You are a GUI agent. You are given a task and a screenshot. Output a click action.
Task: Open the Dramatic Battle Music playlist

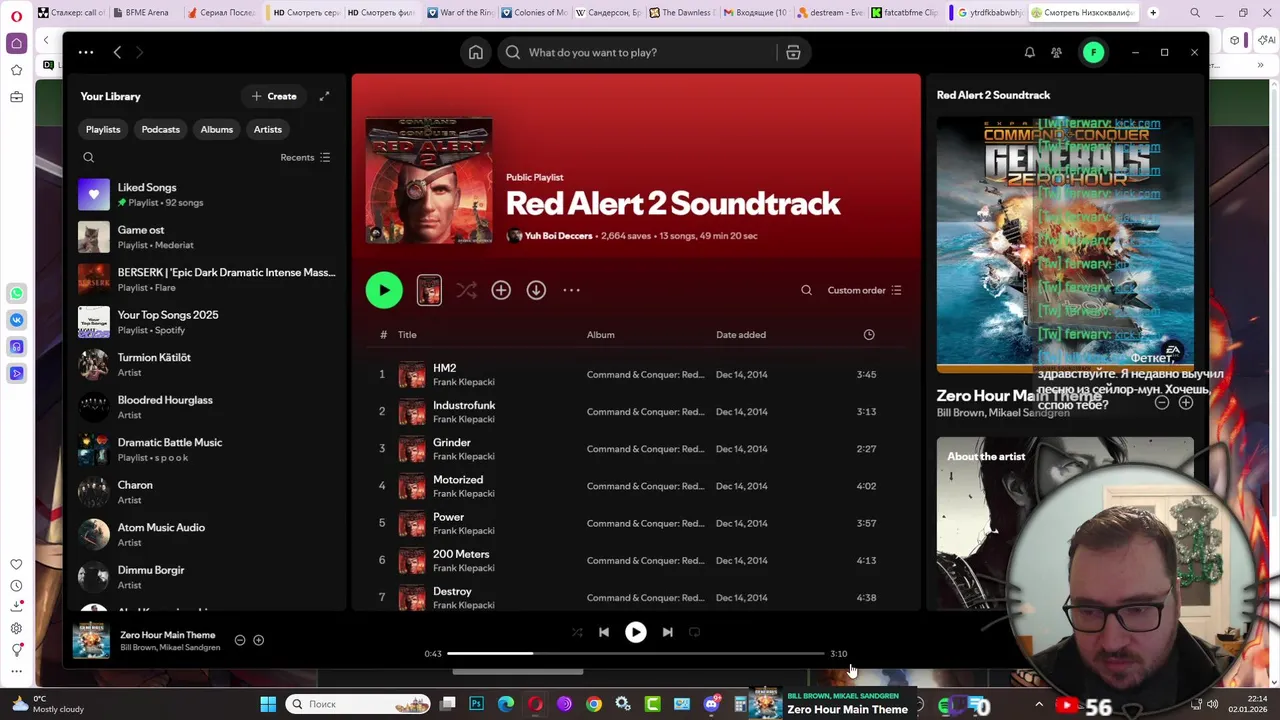pyautogui.click(x=208, y=449)
